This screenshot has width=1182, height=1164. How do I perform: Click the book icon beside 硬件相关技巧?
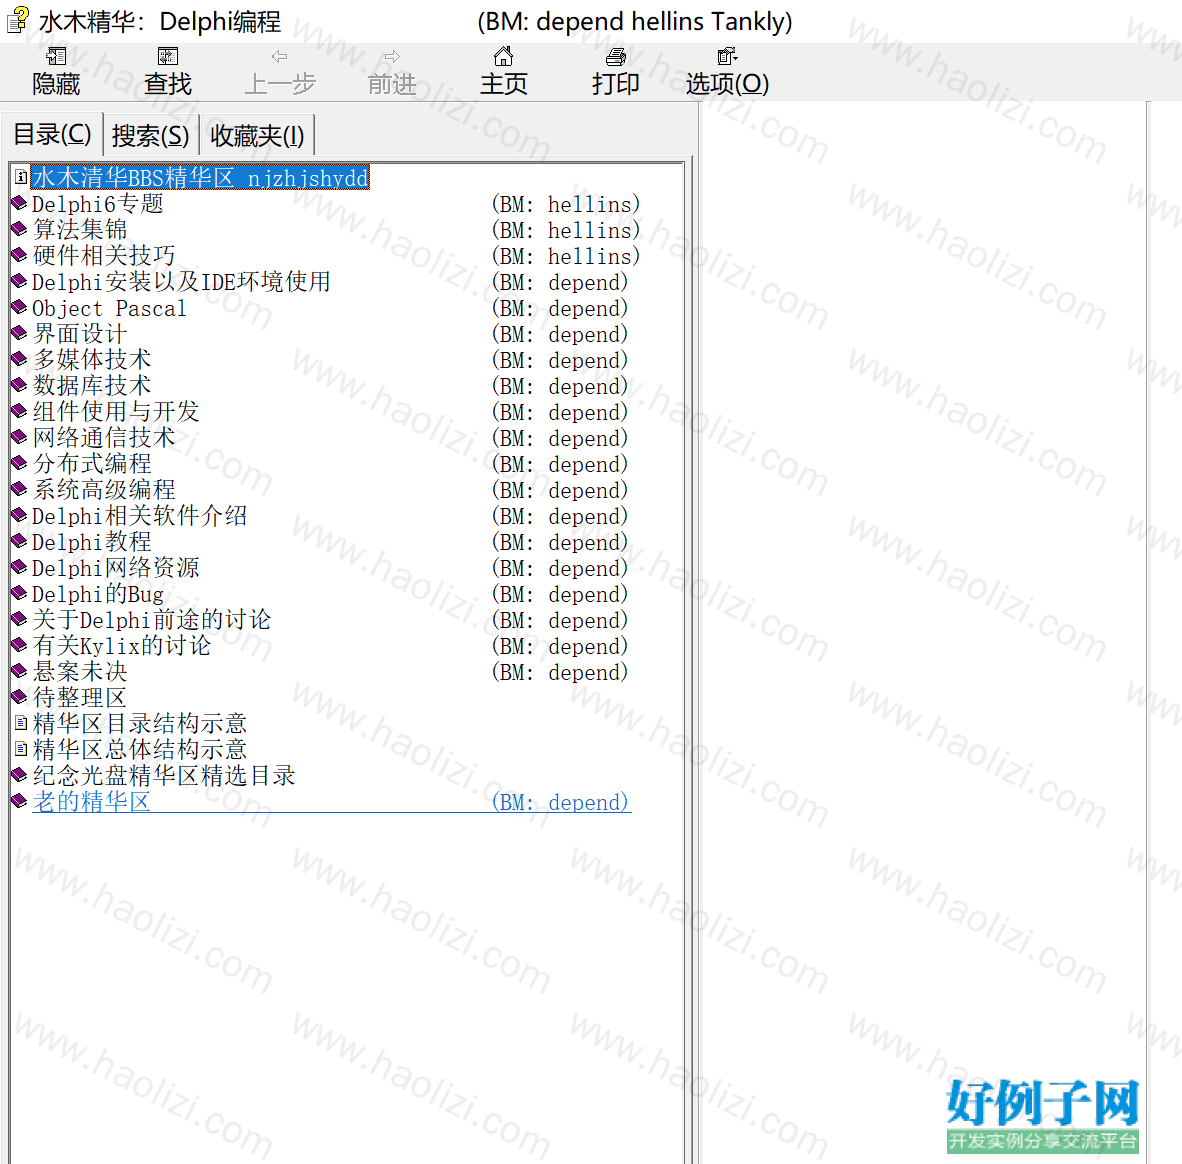point(20,255)
